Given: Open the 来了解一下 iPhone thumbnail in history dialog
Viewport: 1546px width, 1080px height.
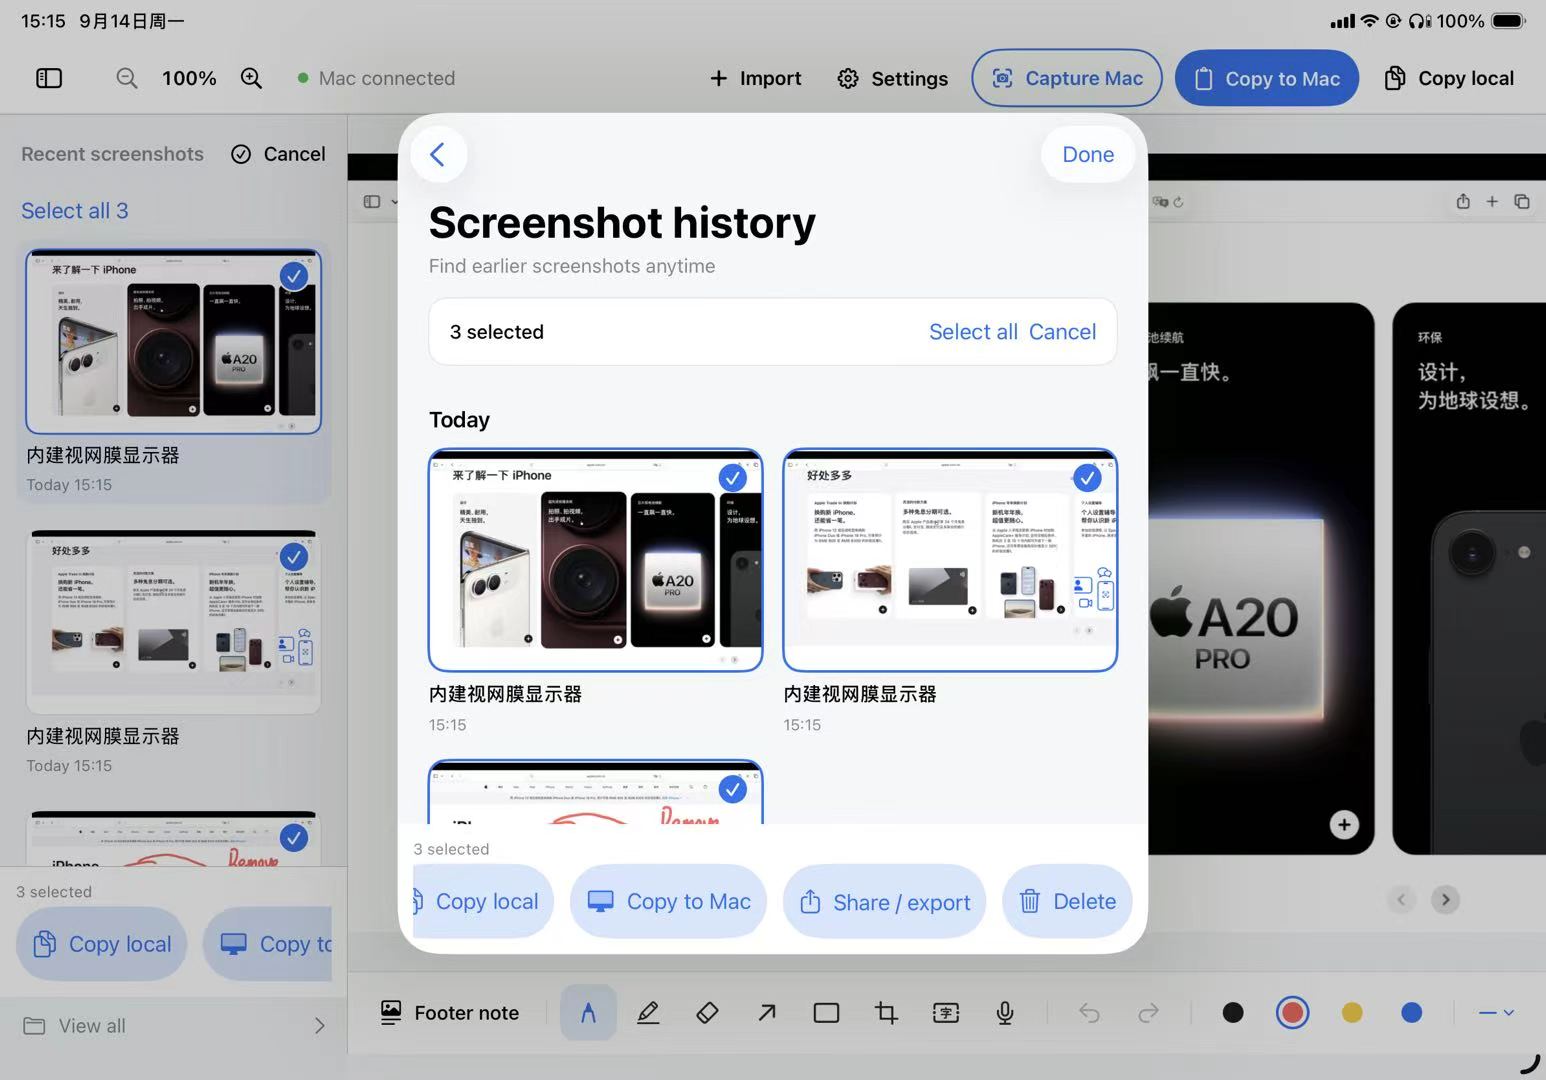Looking at the screenshot, I should click(x=595, y=560).
